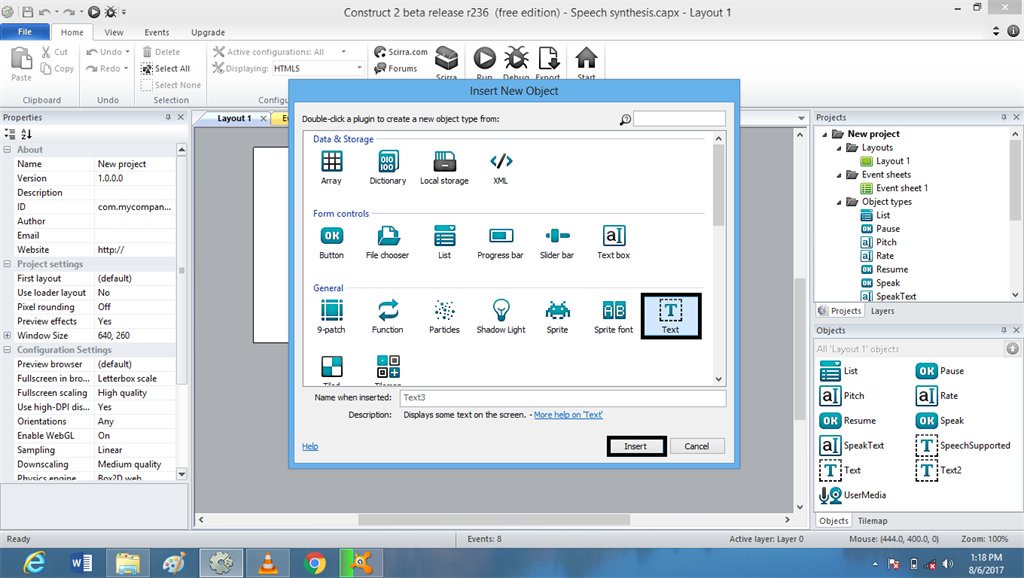The width and height of the screenshot is (1024, 578).
Task: Open Internet Explorer from taskbar
Action: click(x=34, y=563)
